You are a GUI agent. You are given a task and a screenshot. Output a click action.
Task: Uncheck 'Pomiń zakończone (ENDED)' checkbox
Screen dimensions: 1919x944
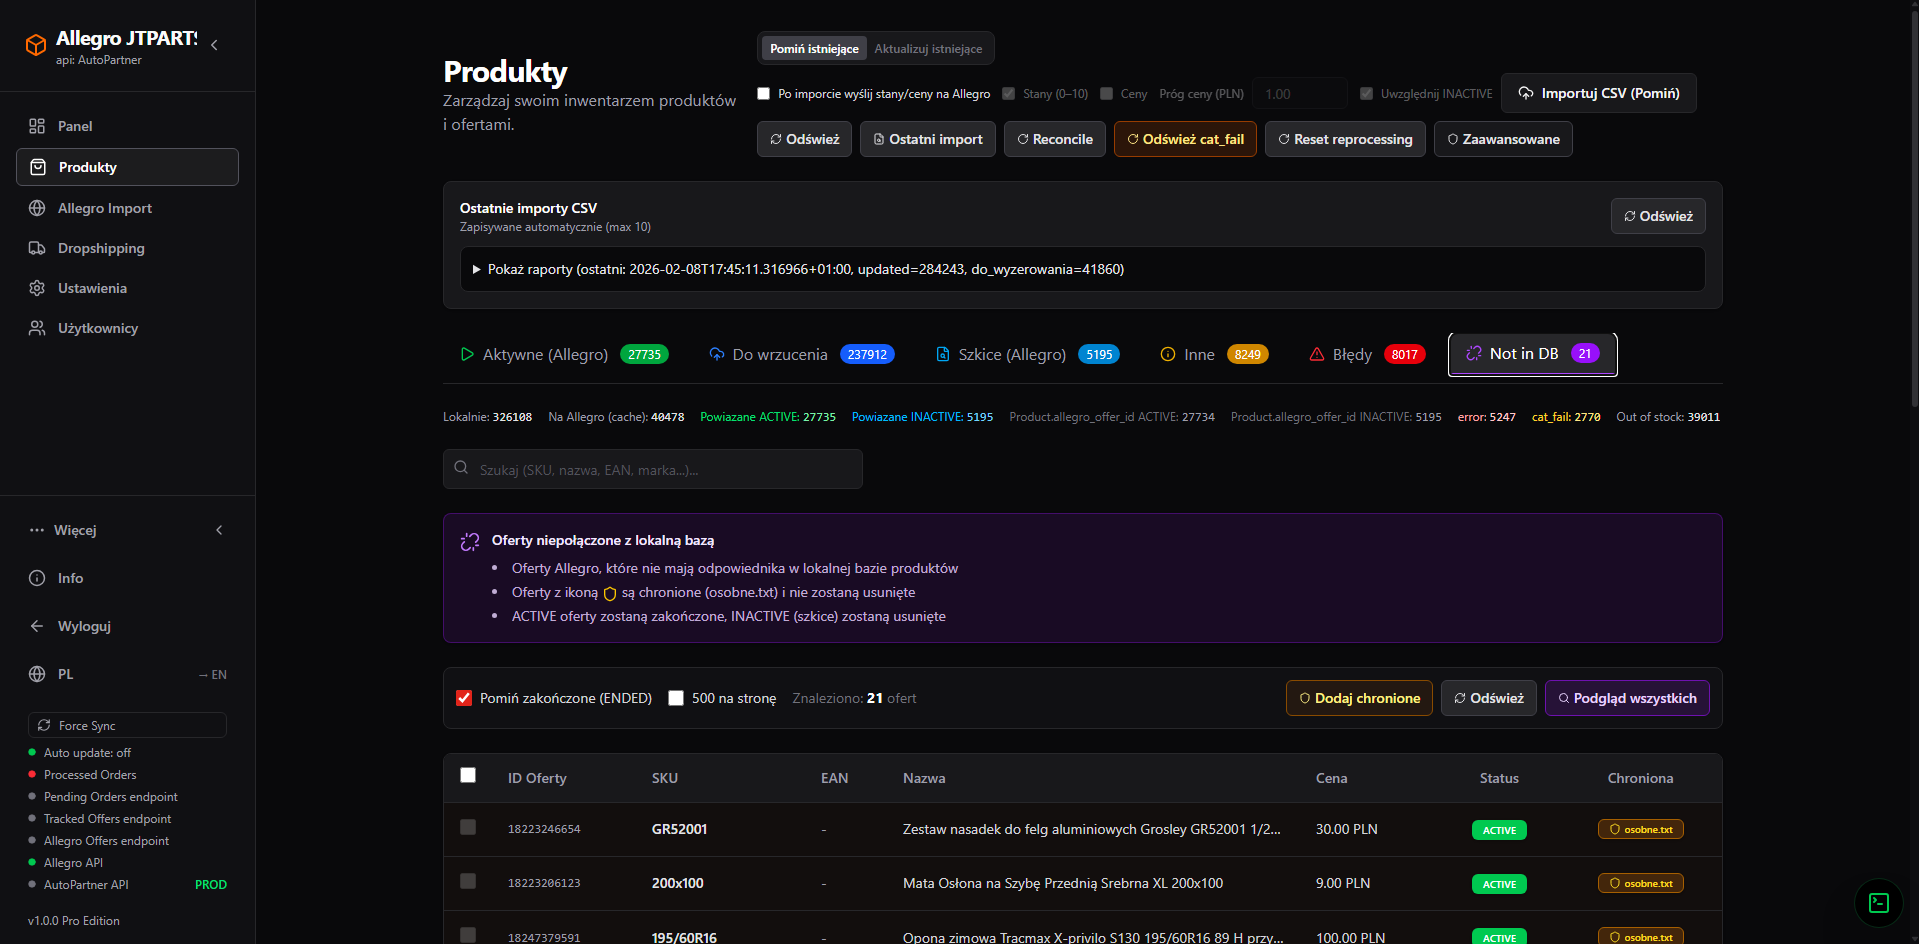[464, 698]
